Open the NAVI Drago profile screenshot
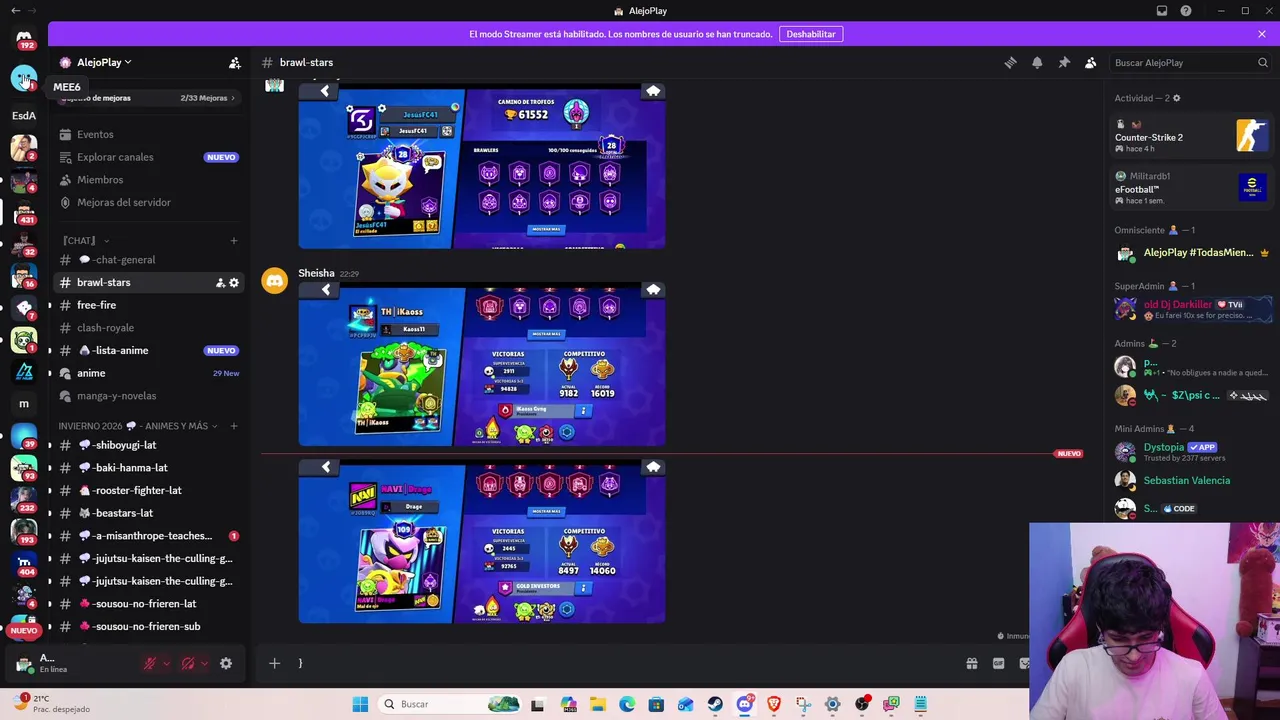The height and width of the screenshot is (720, 1280). tap(482, 541)
